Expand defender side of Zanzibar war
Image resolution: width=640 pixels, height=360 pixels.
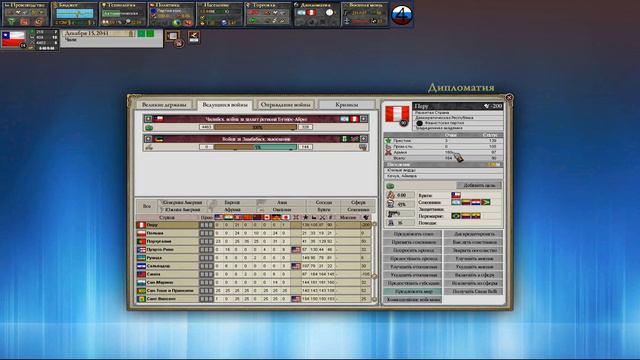pyautogui.click(x=363, y=139)
